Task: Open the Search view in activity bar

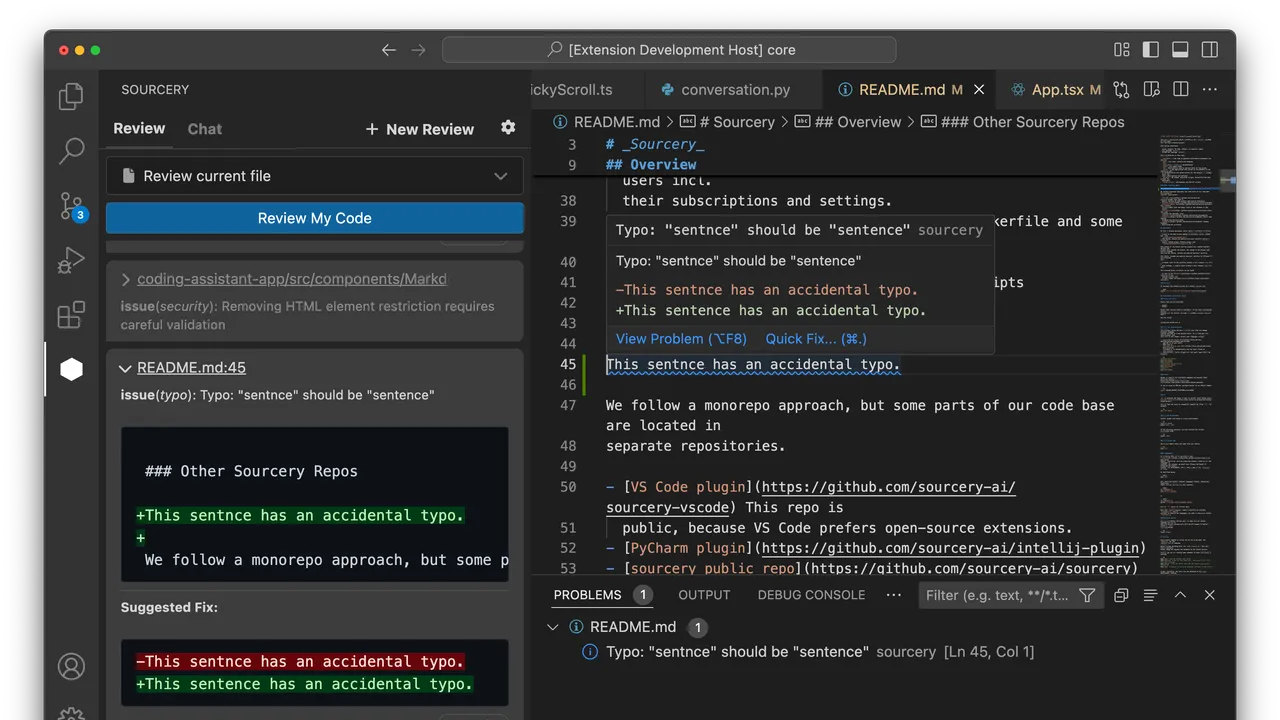Action: point(71,151)
